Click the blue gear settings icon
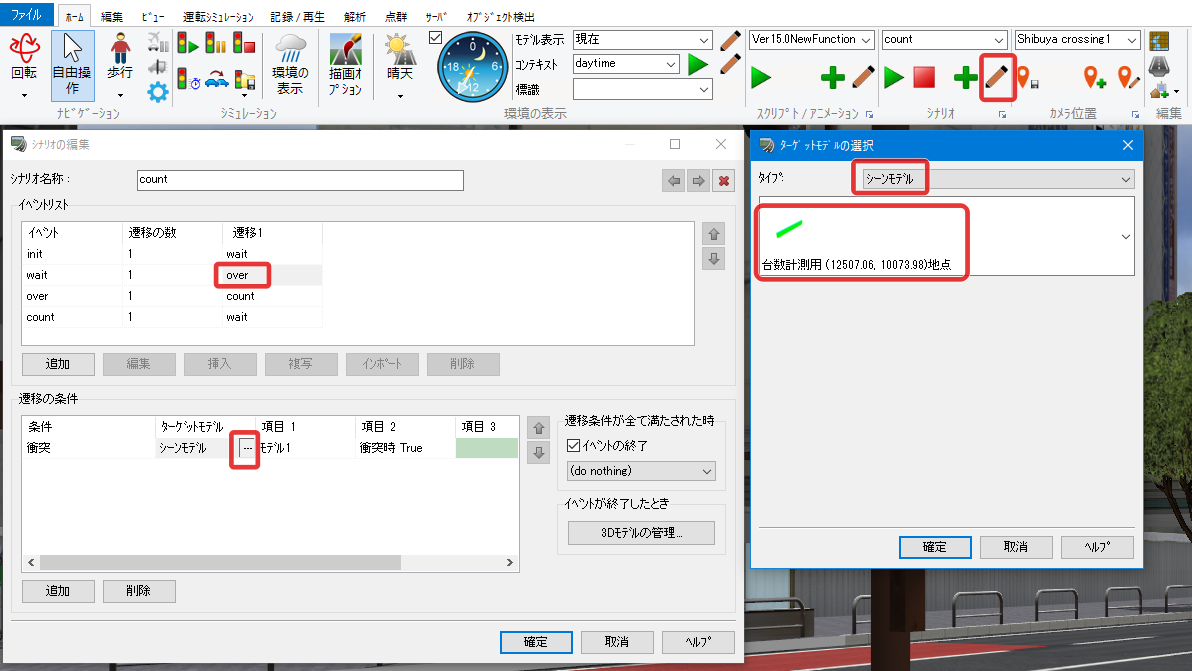 point(158,93)
